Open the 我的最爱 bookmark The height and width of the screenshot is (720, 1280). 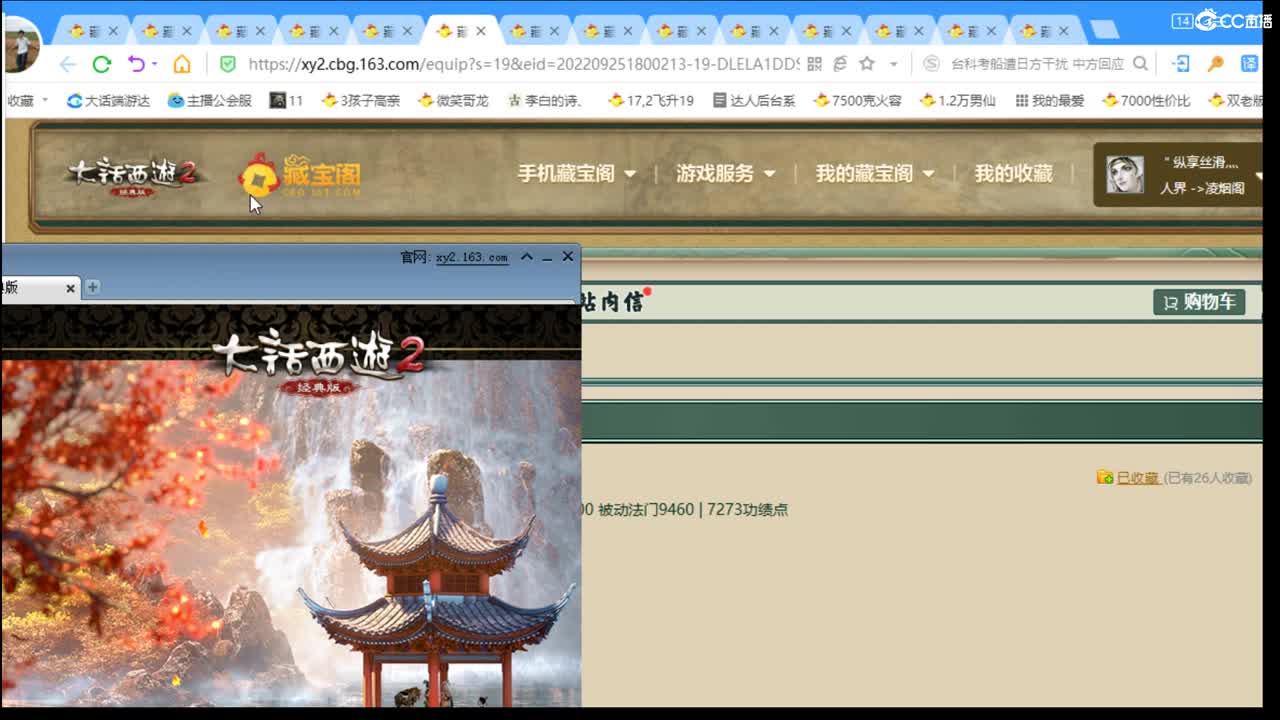point(1049,100)
